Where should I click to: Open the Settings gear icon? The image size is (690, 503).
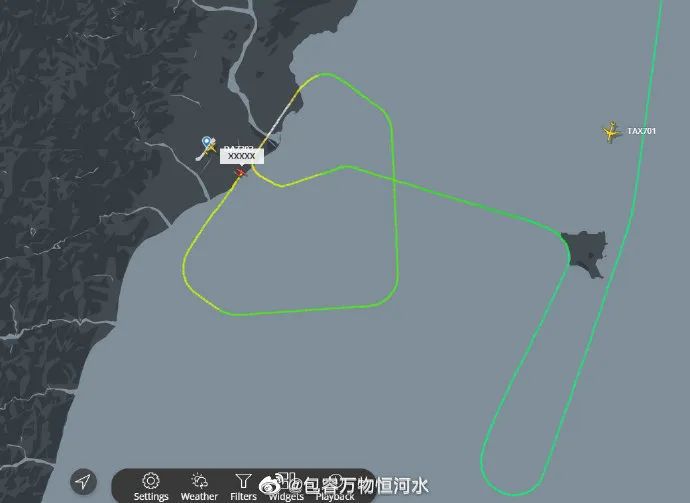click(x=150, y=481)
